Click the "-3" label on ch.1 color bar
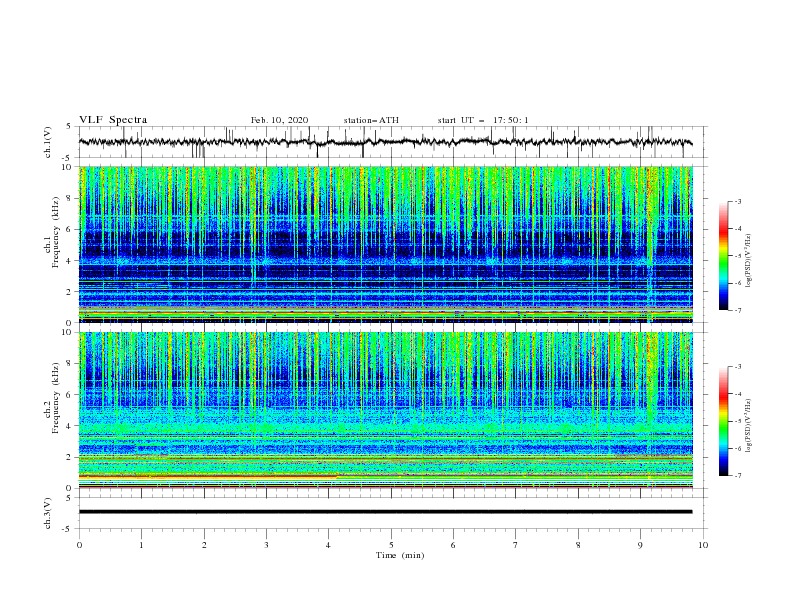Screen dimensions: 792x612 [738, 201]
